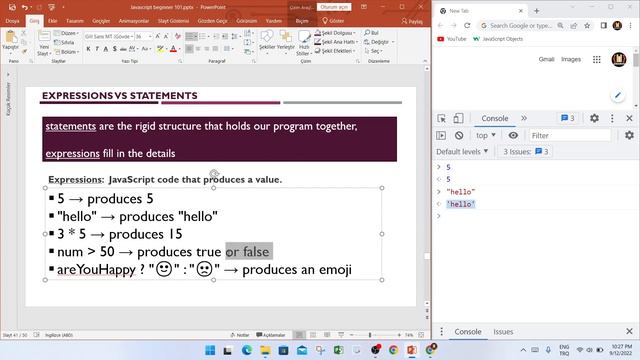Toggle the Notlar notes pane in the status bar
The width and height of the screenshot is (640, 360).
pyautogui.click(x=240, y=335)
